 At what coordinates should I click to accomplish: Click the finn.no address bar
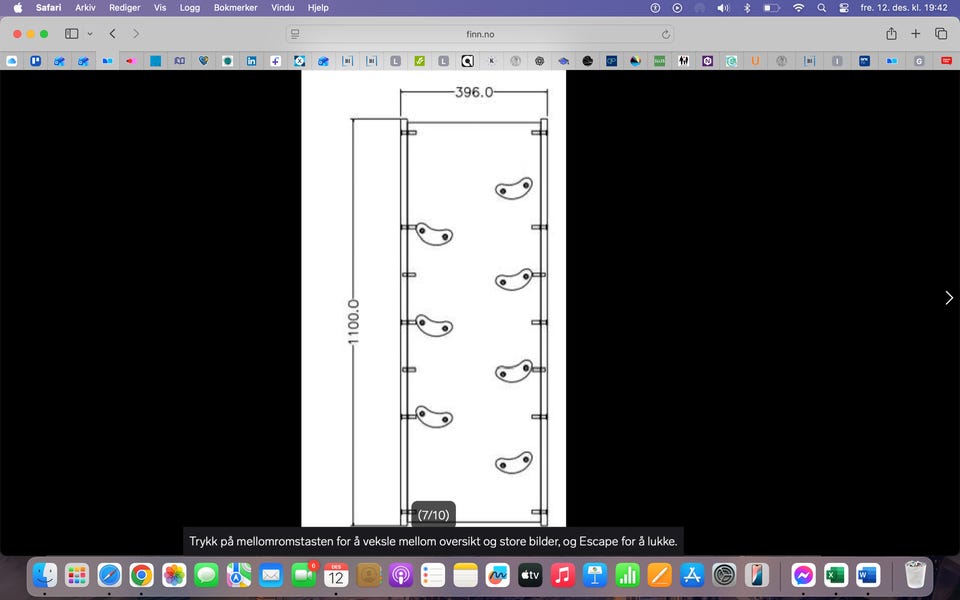click(x=480, y=34)
